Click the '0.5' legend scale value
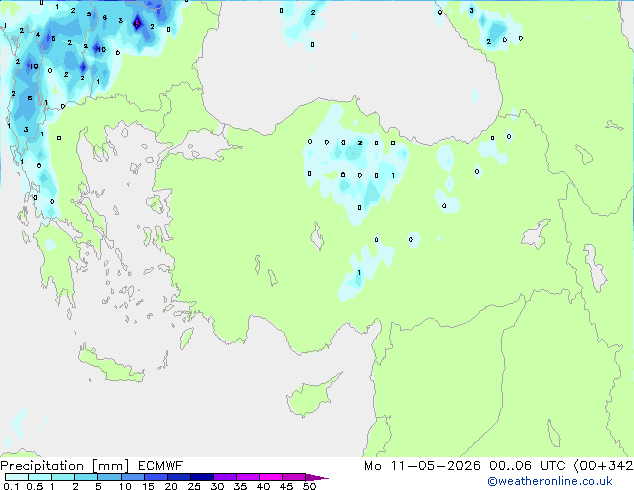This screenshot has height=490, width=634. [35, 486]
